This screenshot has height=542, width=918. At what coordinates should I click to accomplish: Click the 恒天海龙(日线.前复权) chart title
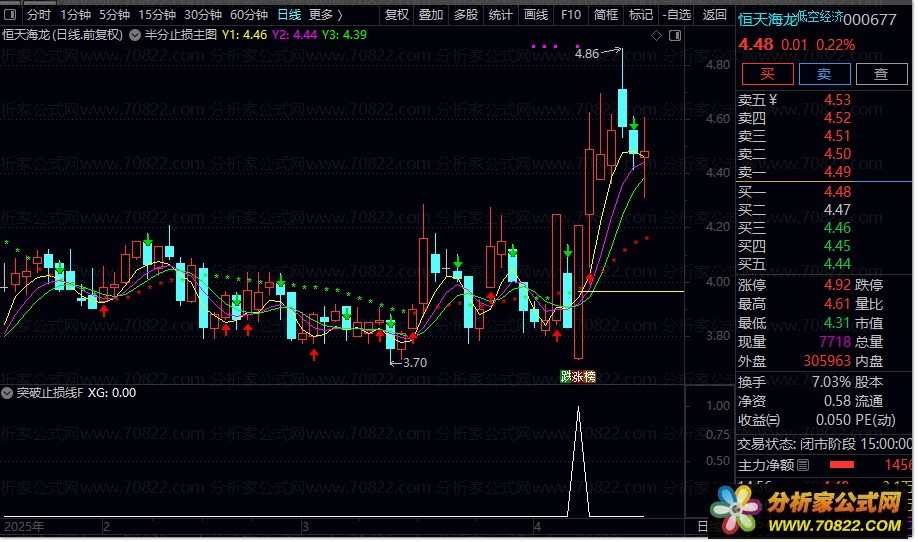coord(63,35)
